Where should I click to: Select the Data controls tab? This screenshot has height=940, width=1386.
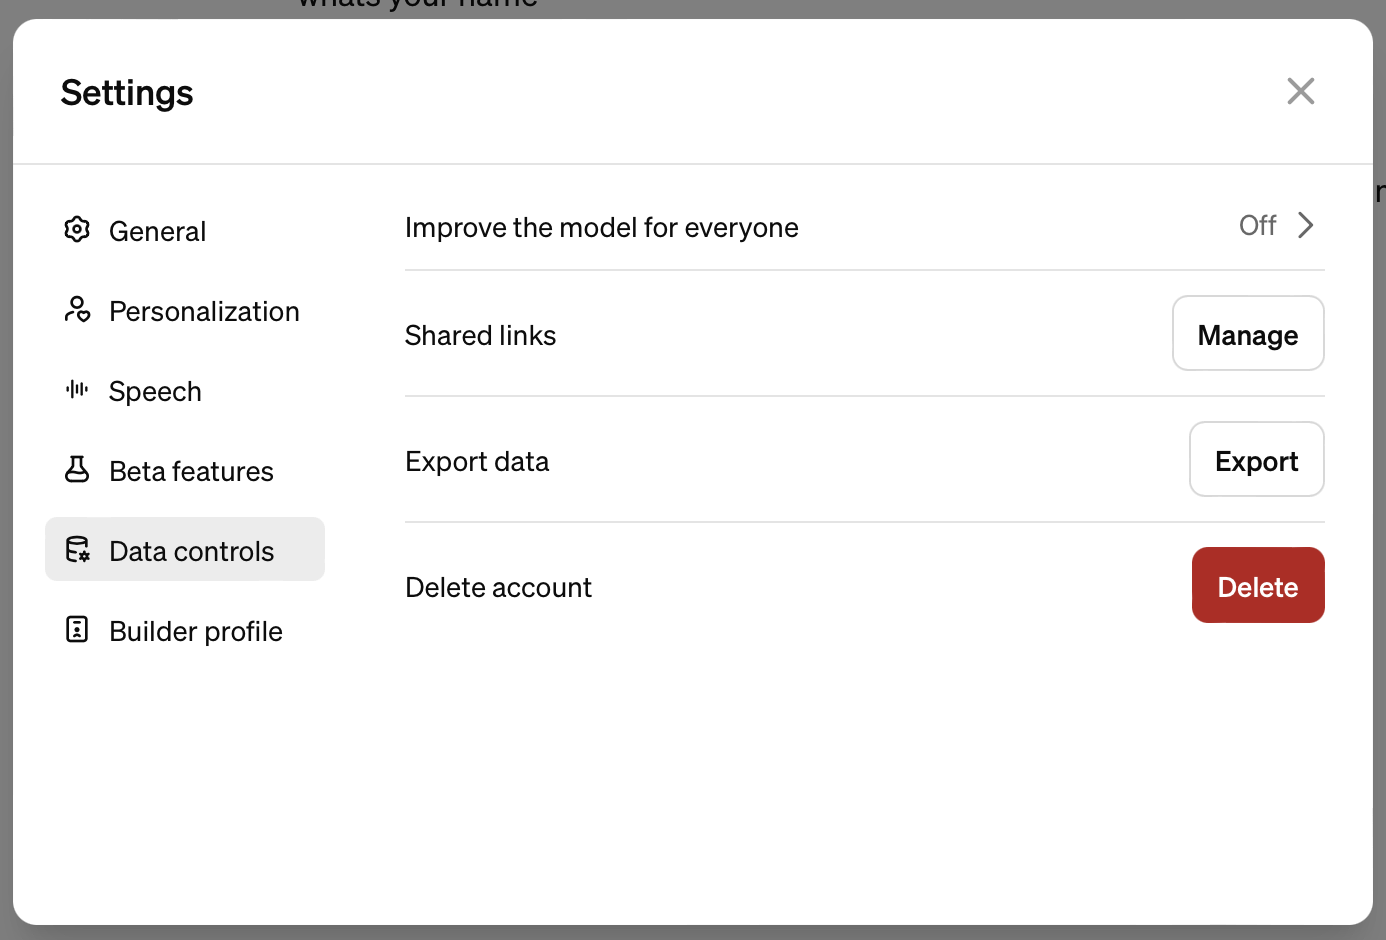point(191,551)
